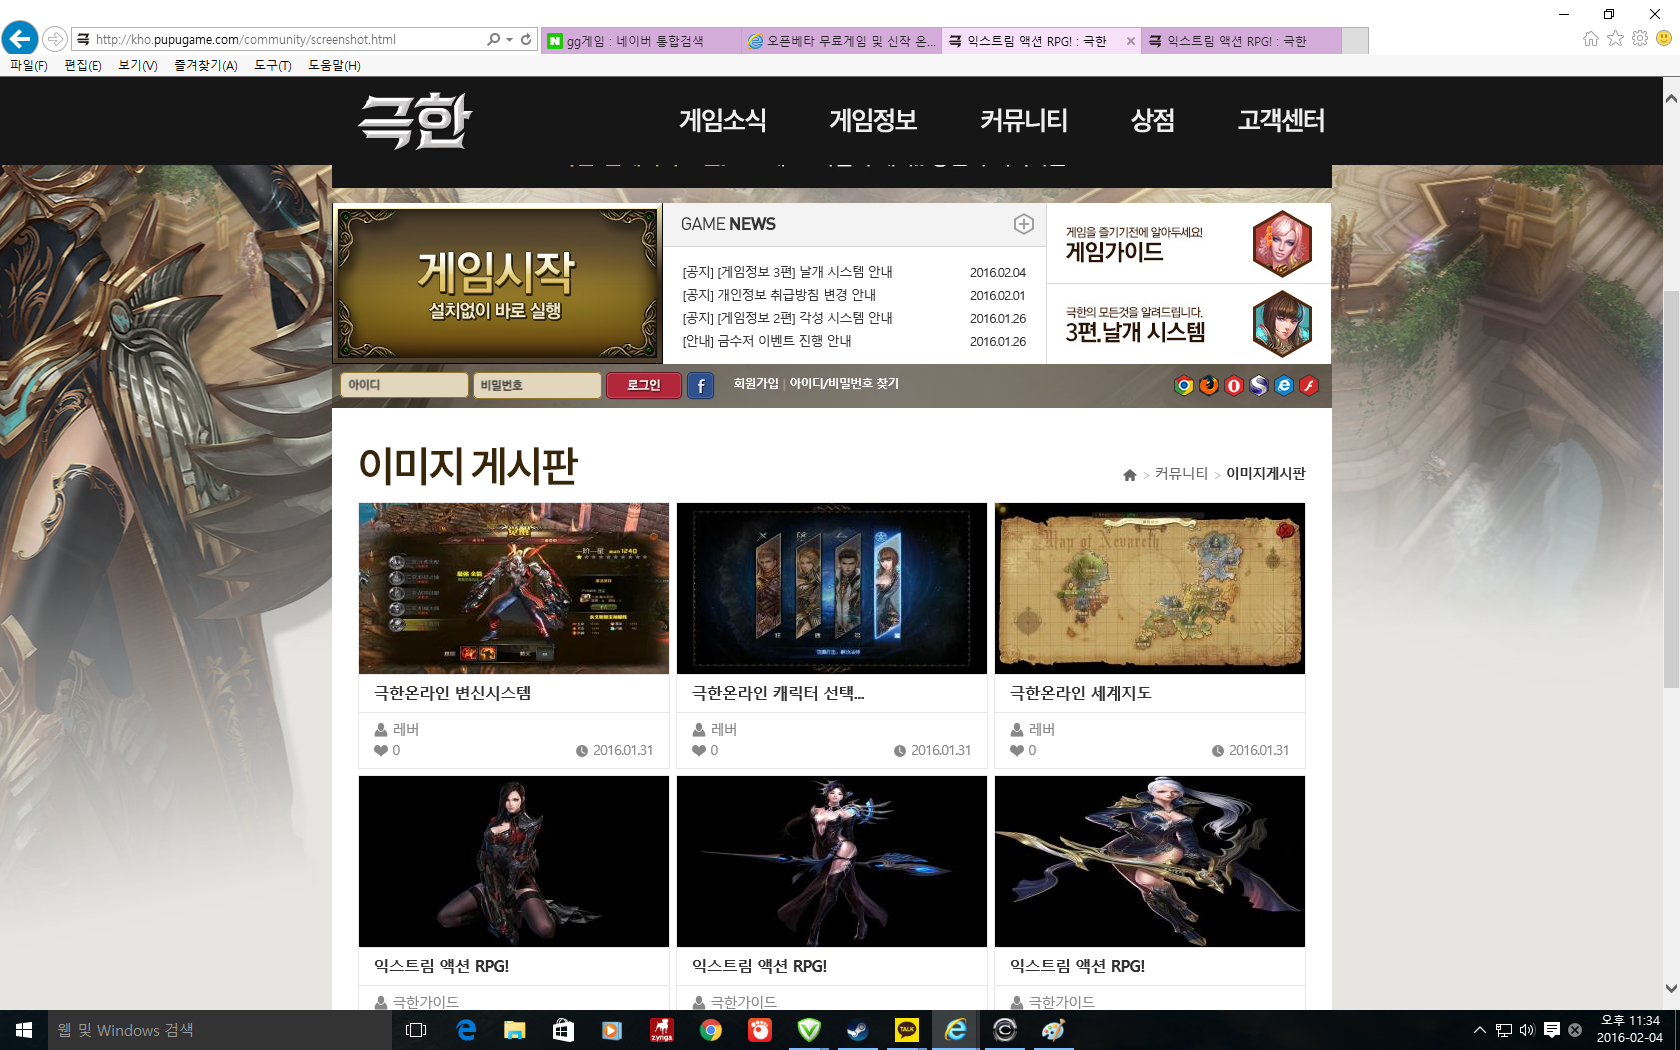The image size is (1680, 1050).
Task: Log in with the Facebook icon button
Action: pos(701,385)
